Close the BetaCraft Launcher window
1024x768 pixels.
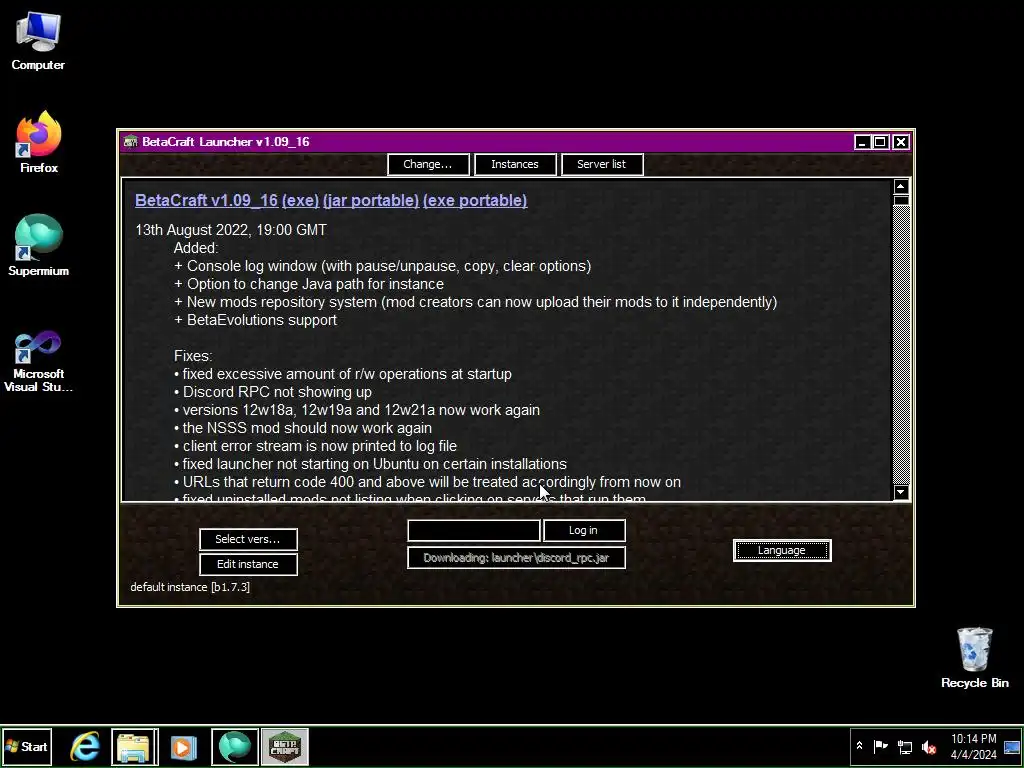[901, 142]
